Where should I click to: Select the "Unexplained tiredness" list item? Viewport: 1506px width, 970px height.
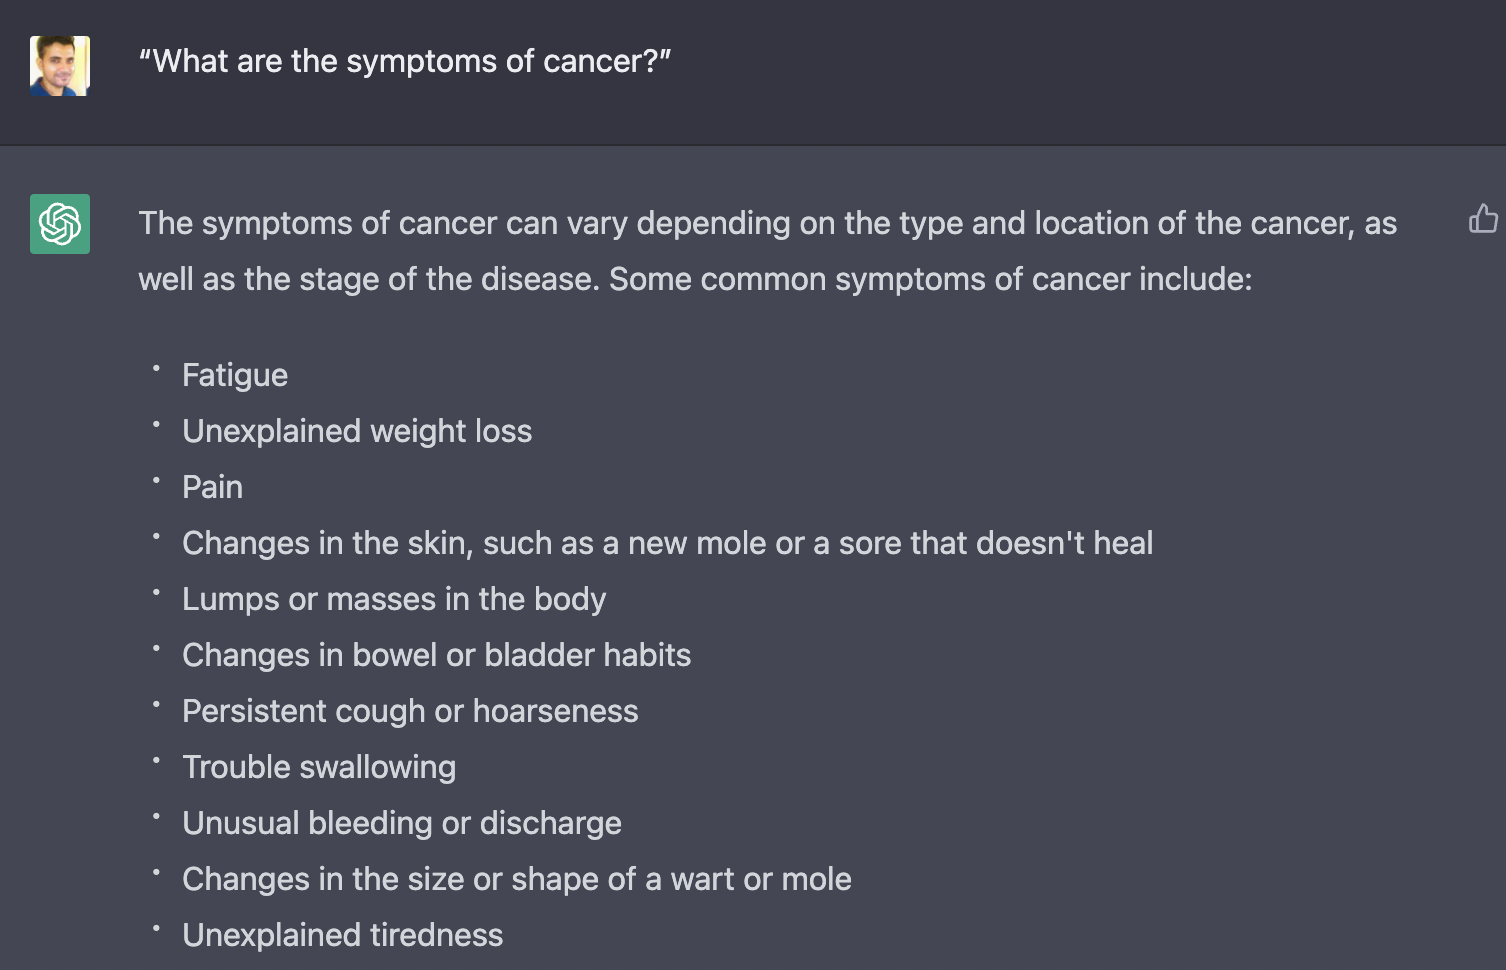[x=342, y=935]
